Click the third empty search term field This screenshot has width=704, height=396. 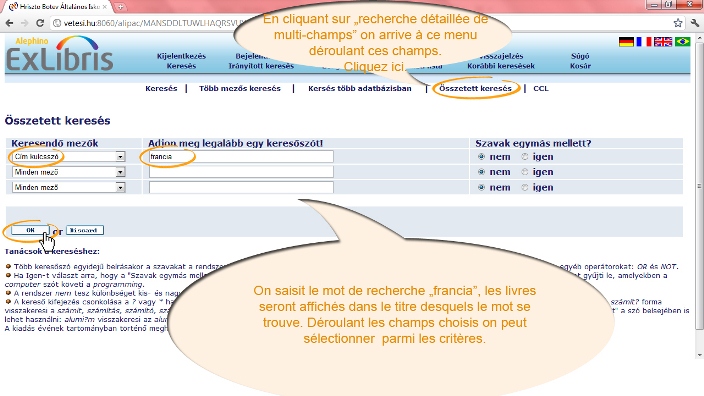tap(241, 187)
